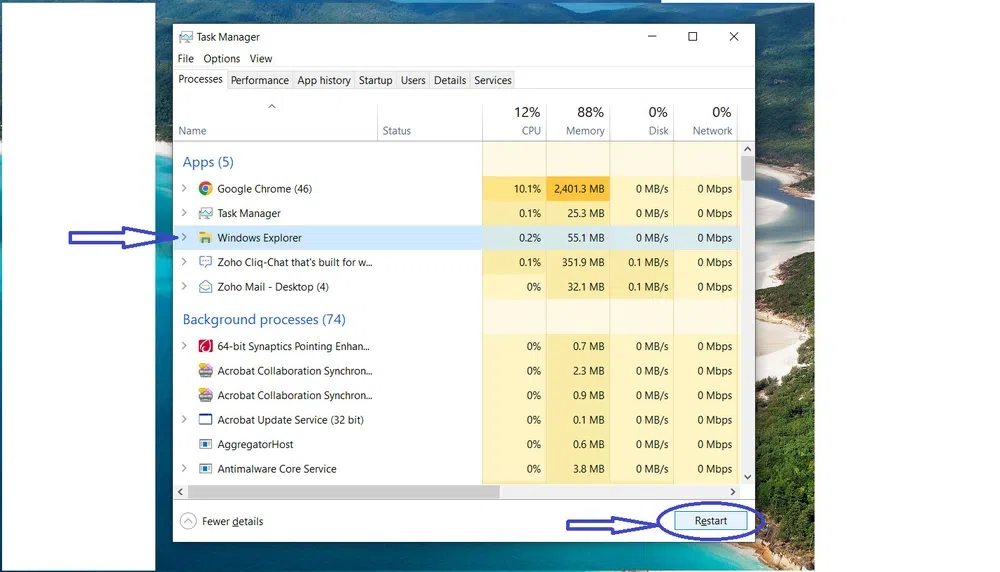Click the Zoho Mail envelope icon

(x=205, y=287)
